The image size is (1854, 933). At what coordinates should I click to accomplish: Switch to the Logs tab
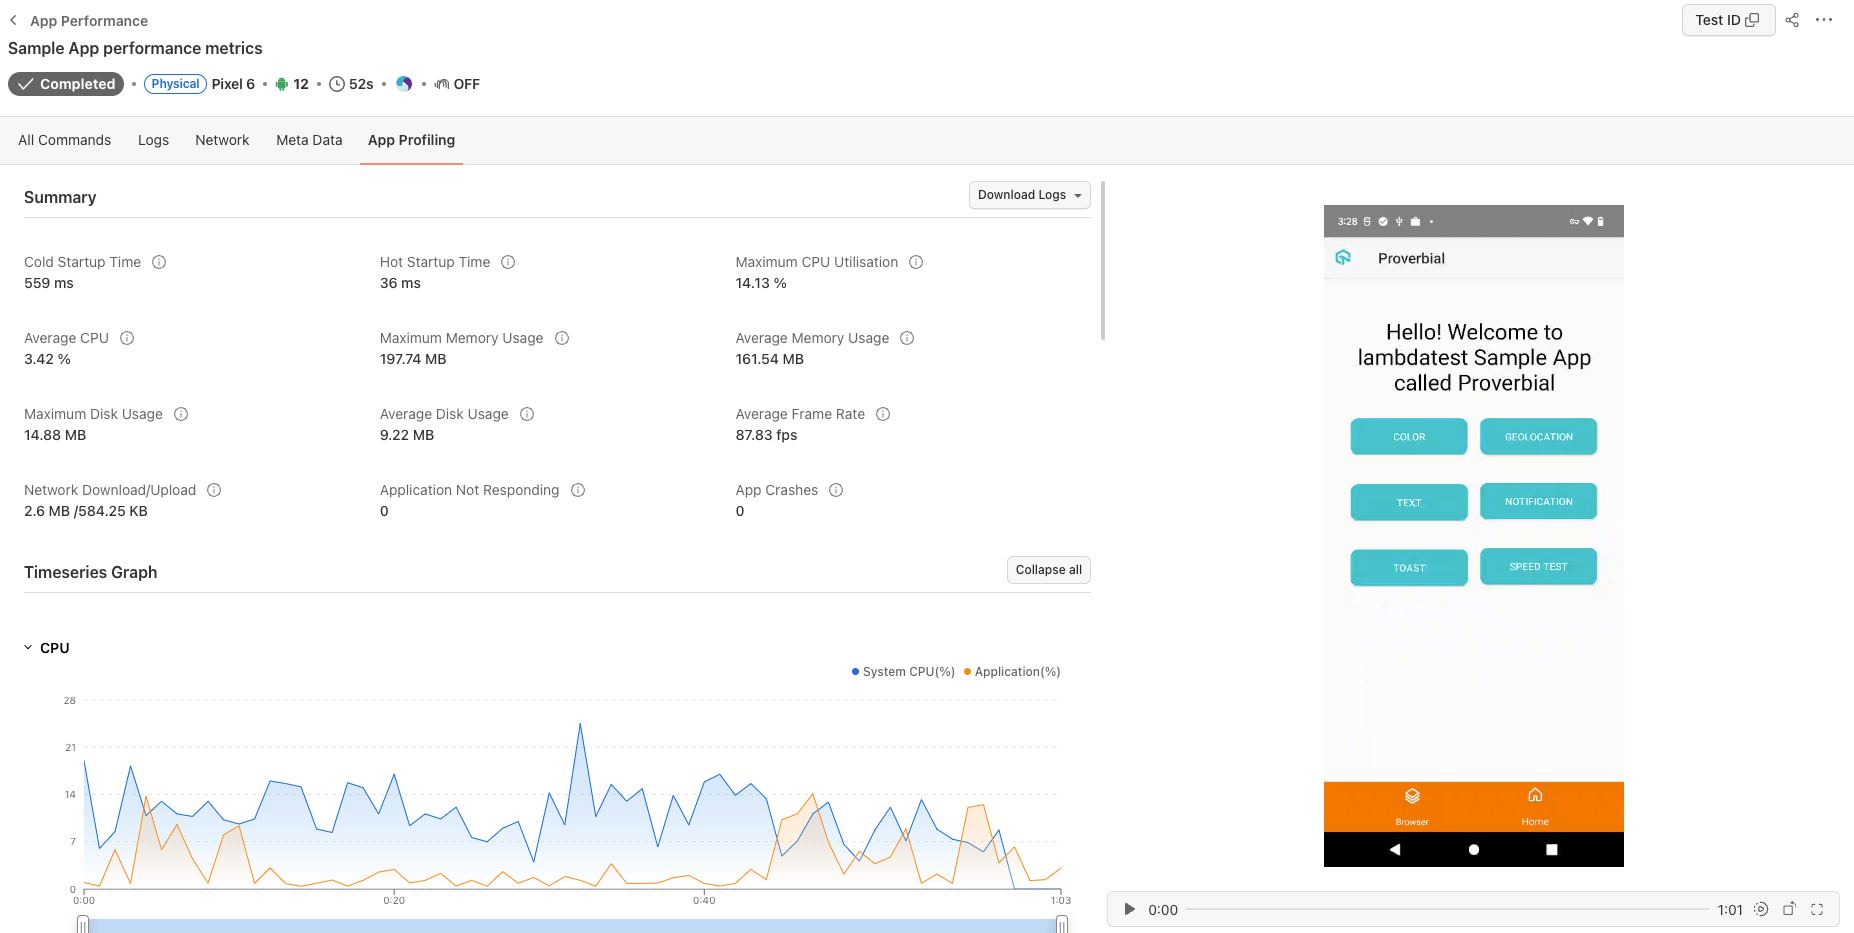pyautogui.click(x=153, y=140)
